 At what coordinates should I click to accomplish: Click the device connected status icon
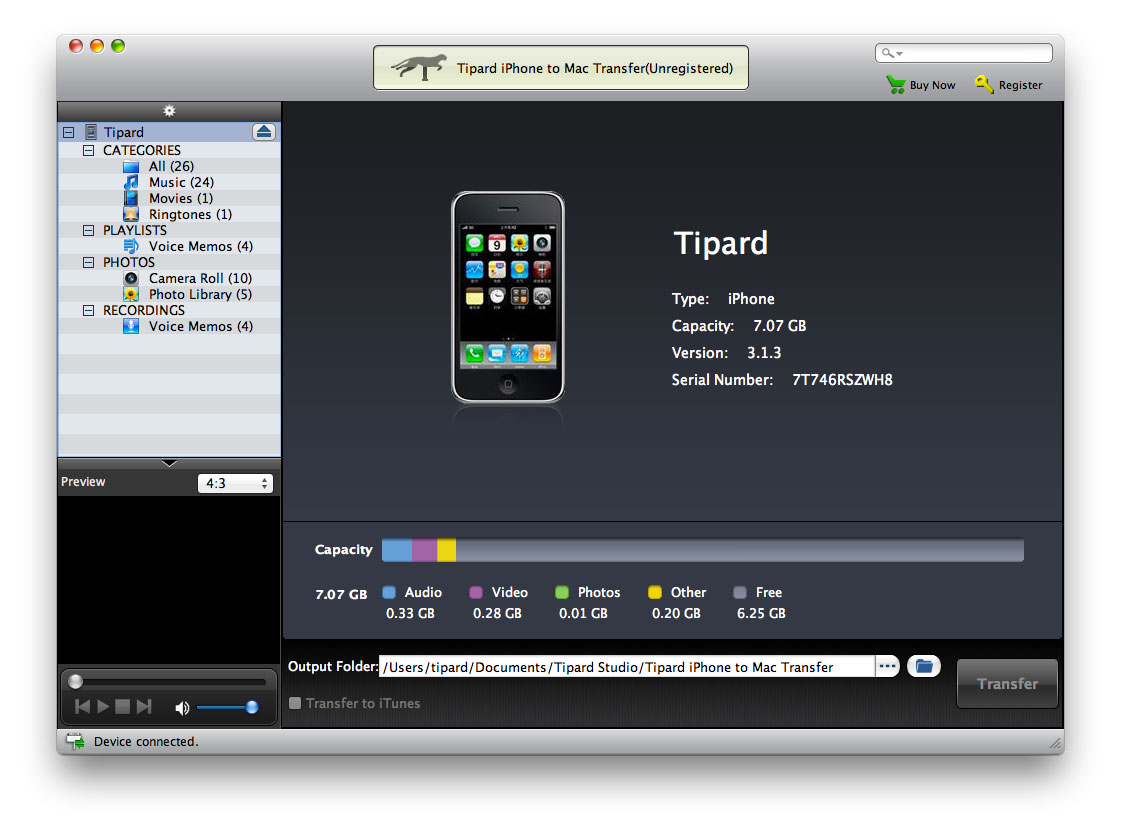[x=75, y=741]
